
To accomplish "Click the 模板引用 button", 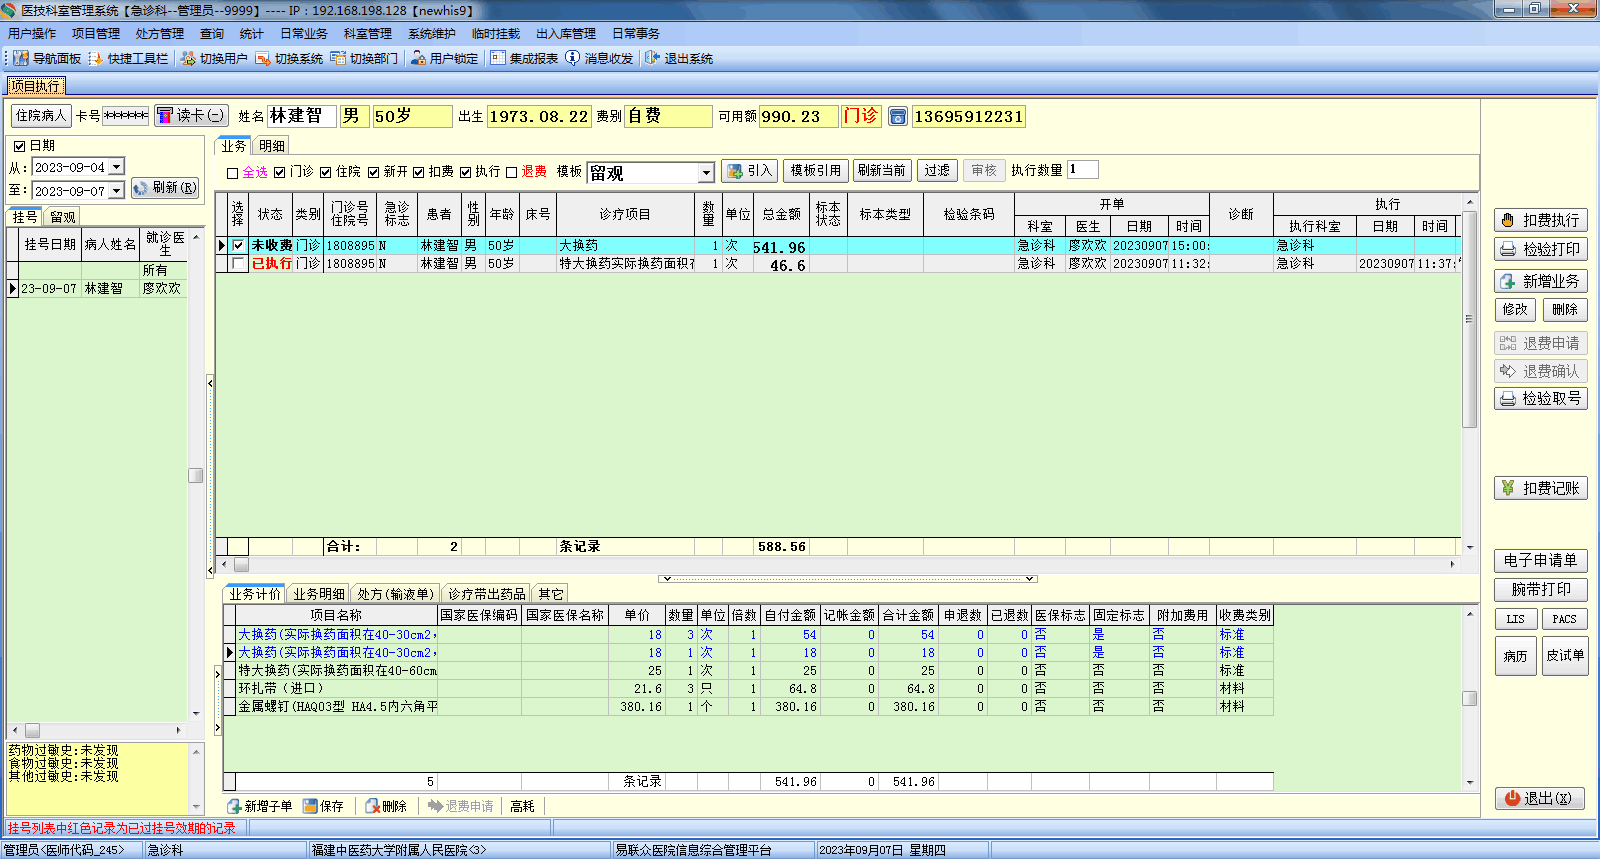I will tap(816, 171).
